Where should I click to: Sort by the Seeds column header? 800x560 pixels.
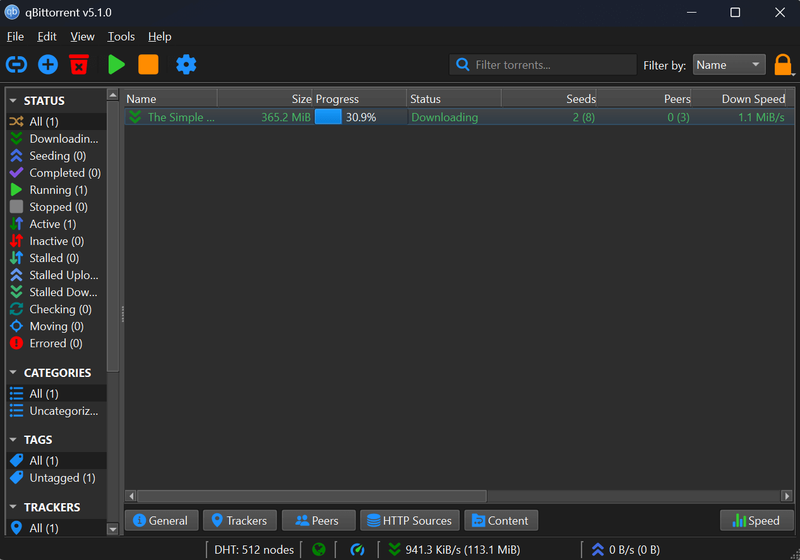(x=549, y=98)
